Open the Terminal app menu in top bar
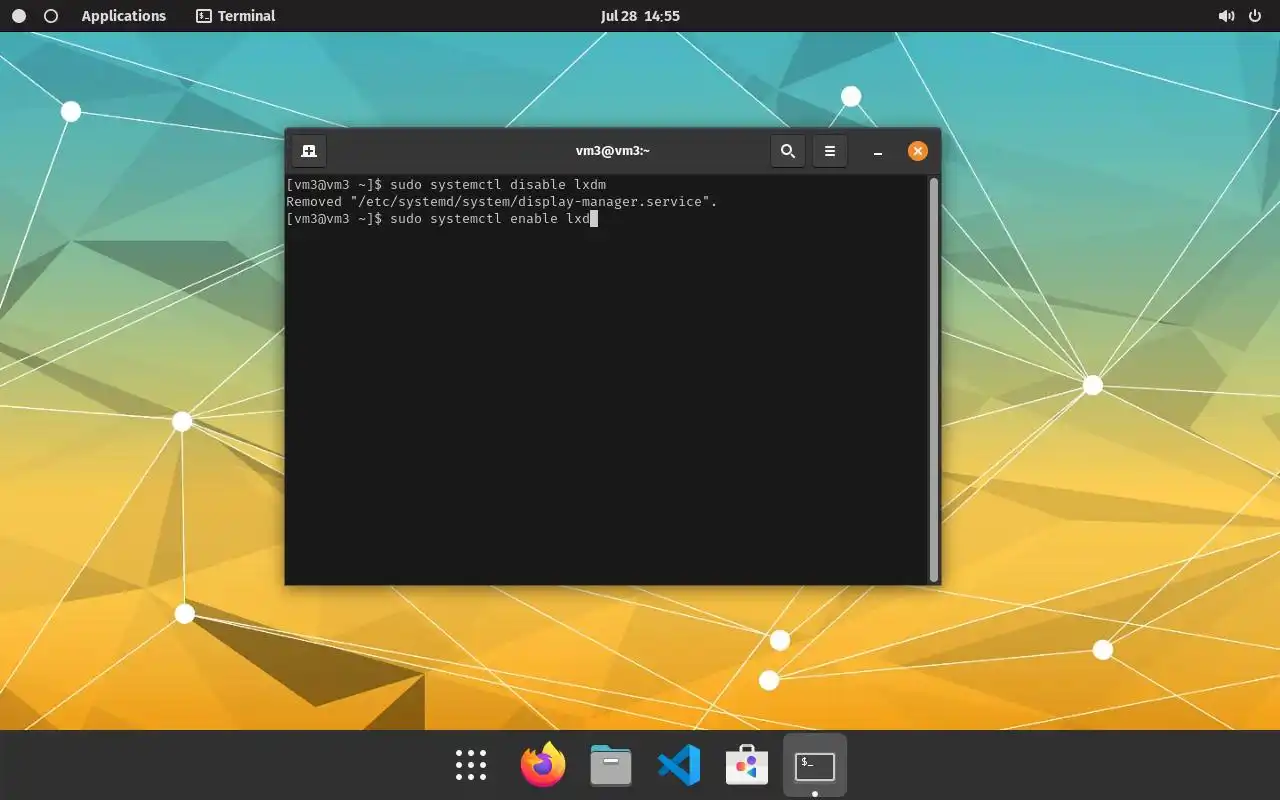 236,16
